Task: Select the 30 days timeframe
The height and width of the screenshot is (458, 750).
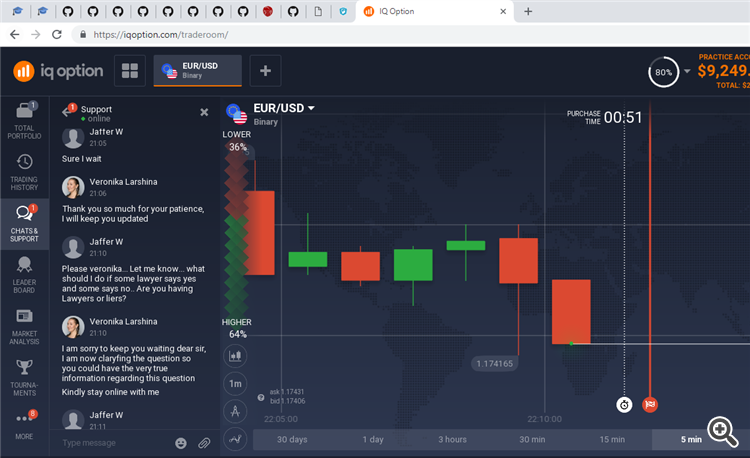Action: point(292,439)
